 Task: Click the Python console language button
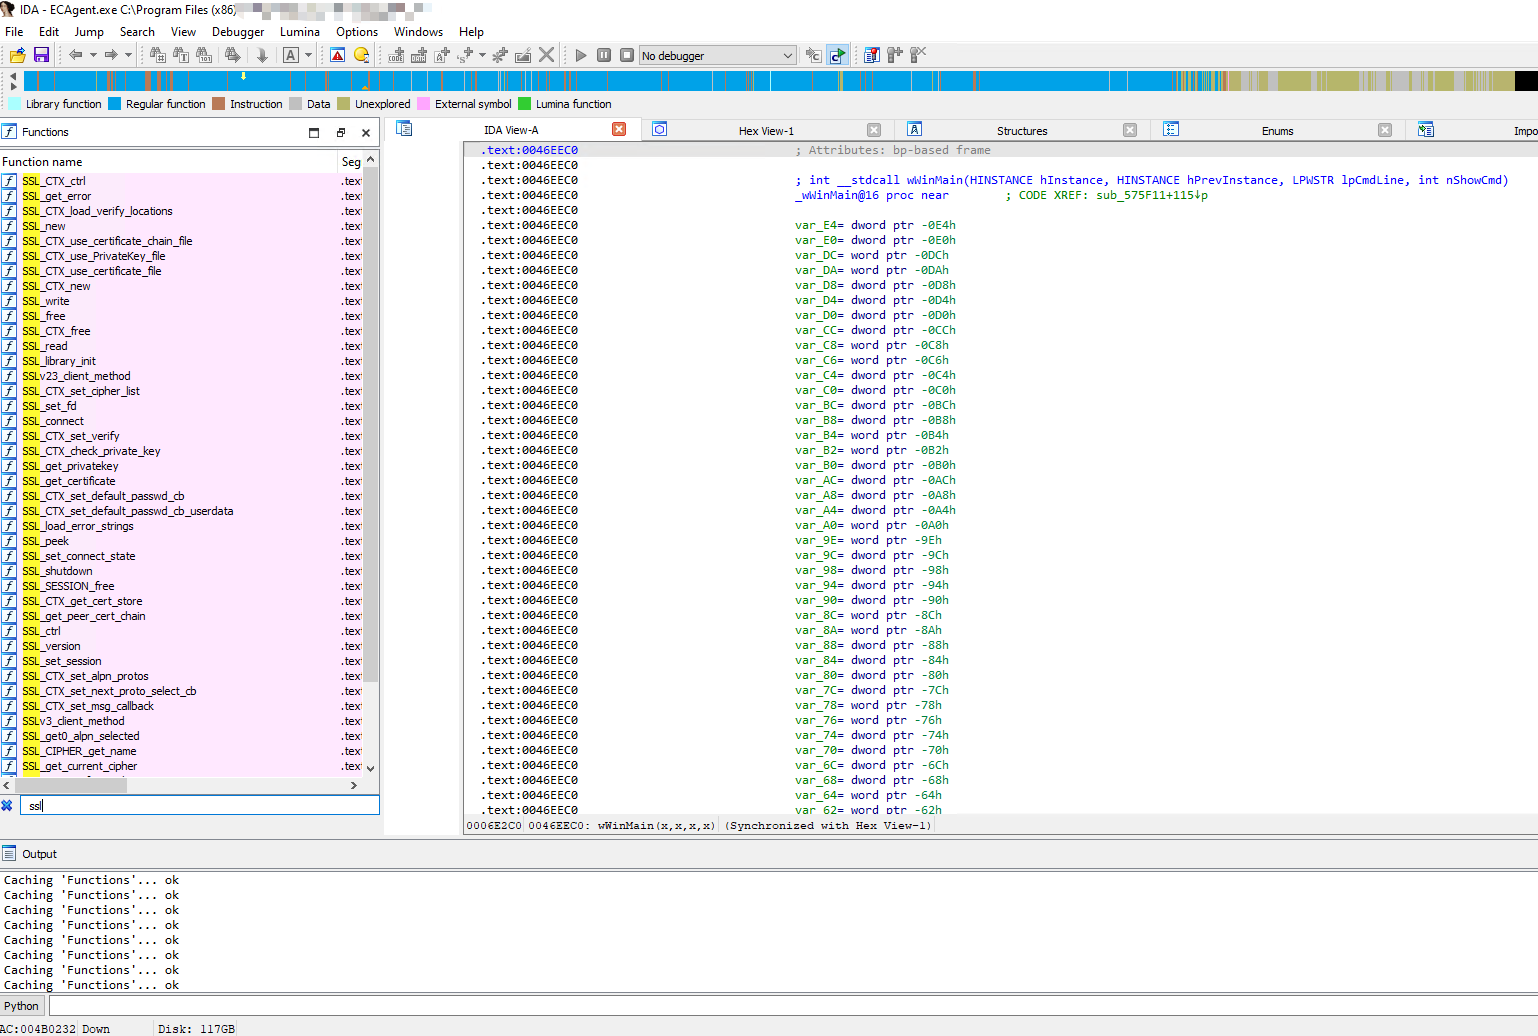coord(21,1006)
